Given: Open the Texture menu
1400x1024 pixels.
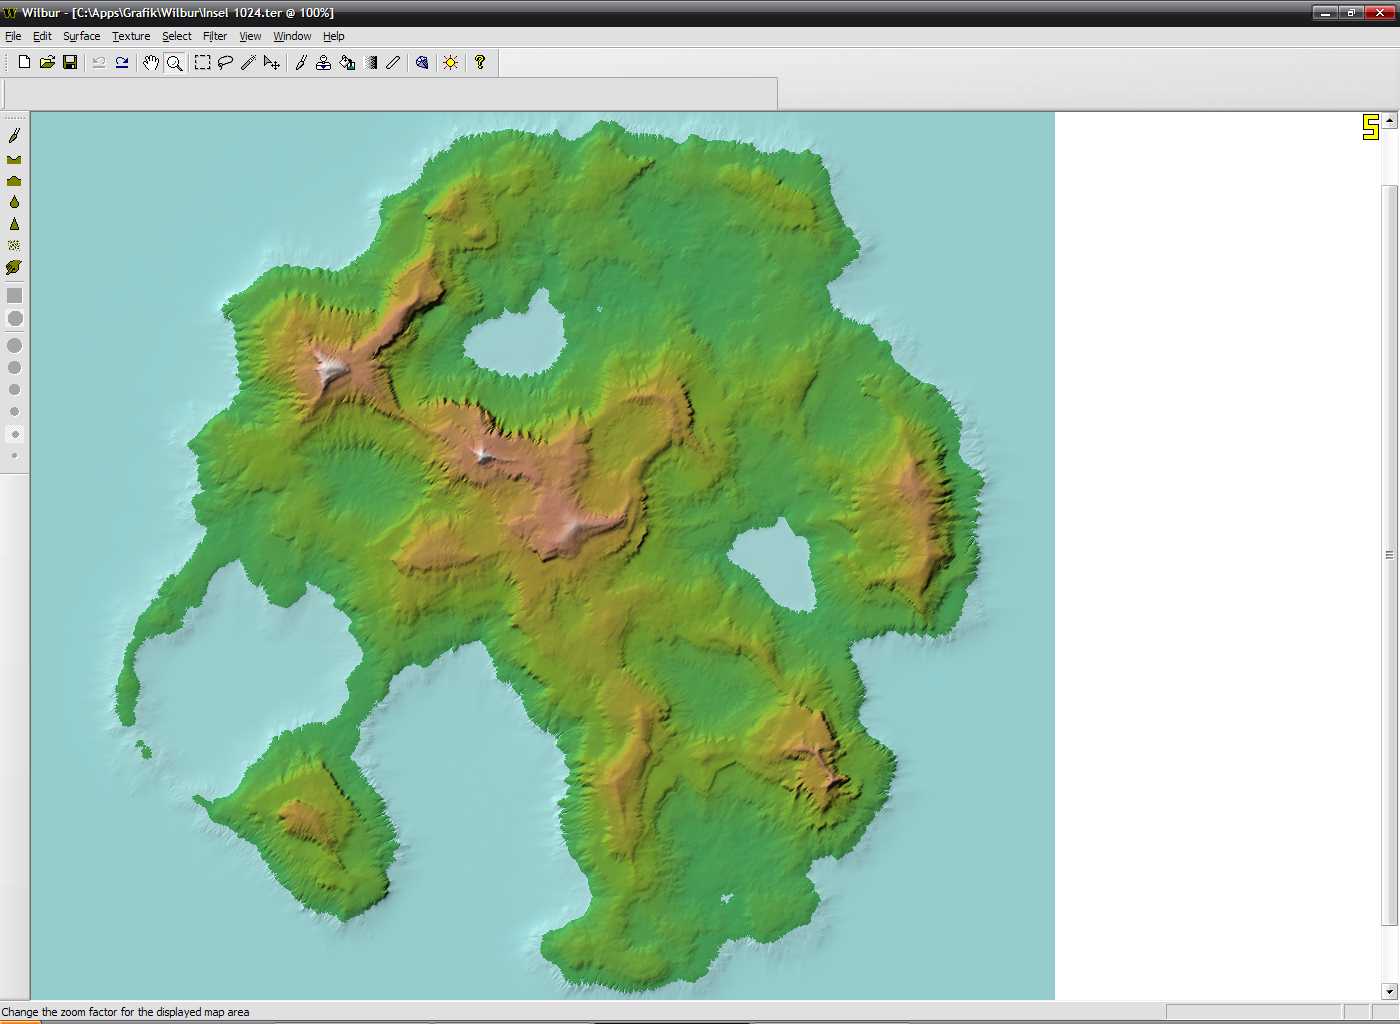Looking at the screenshot, I should pos(131,36).
